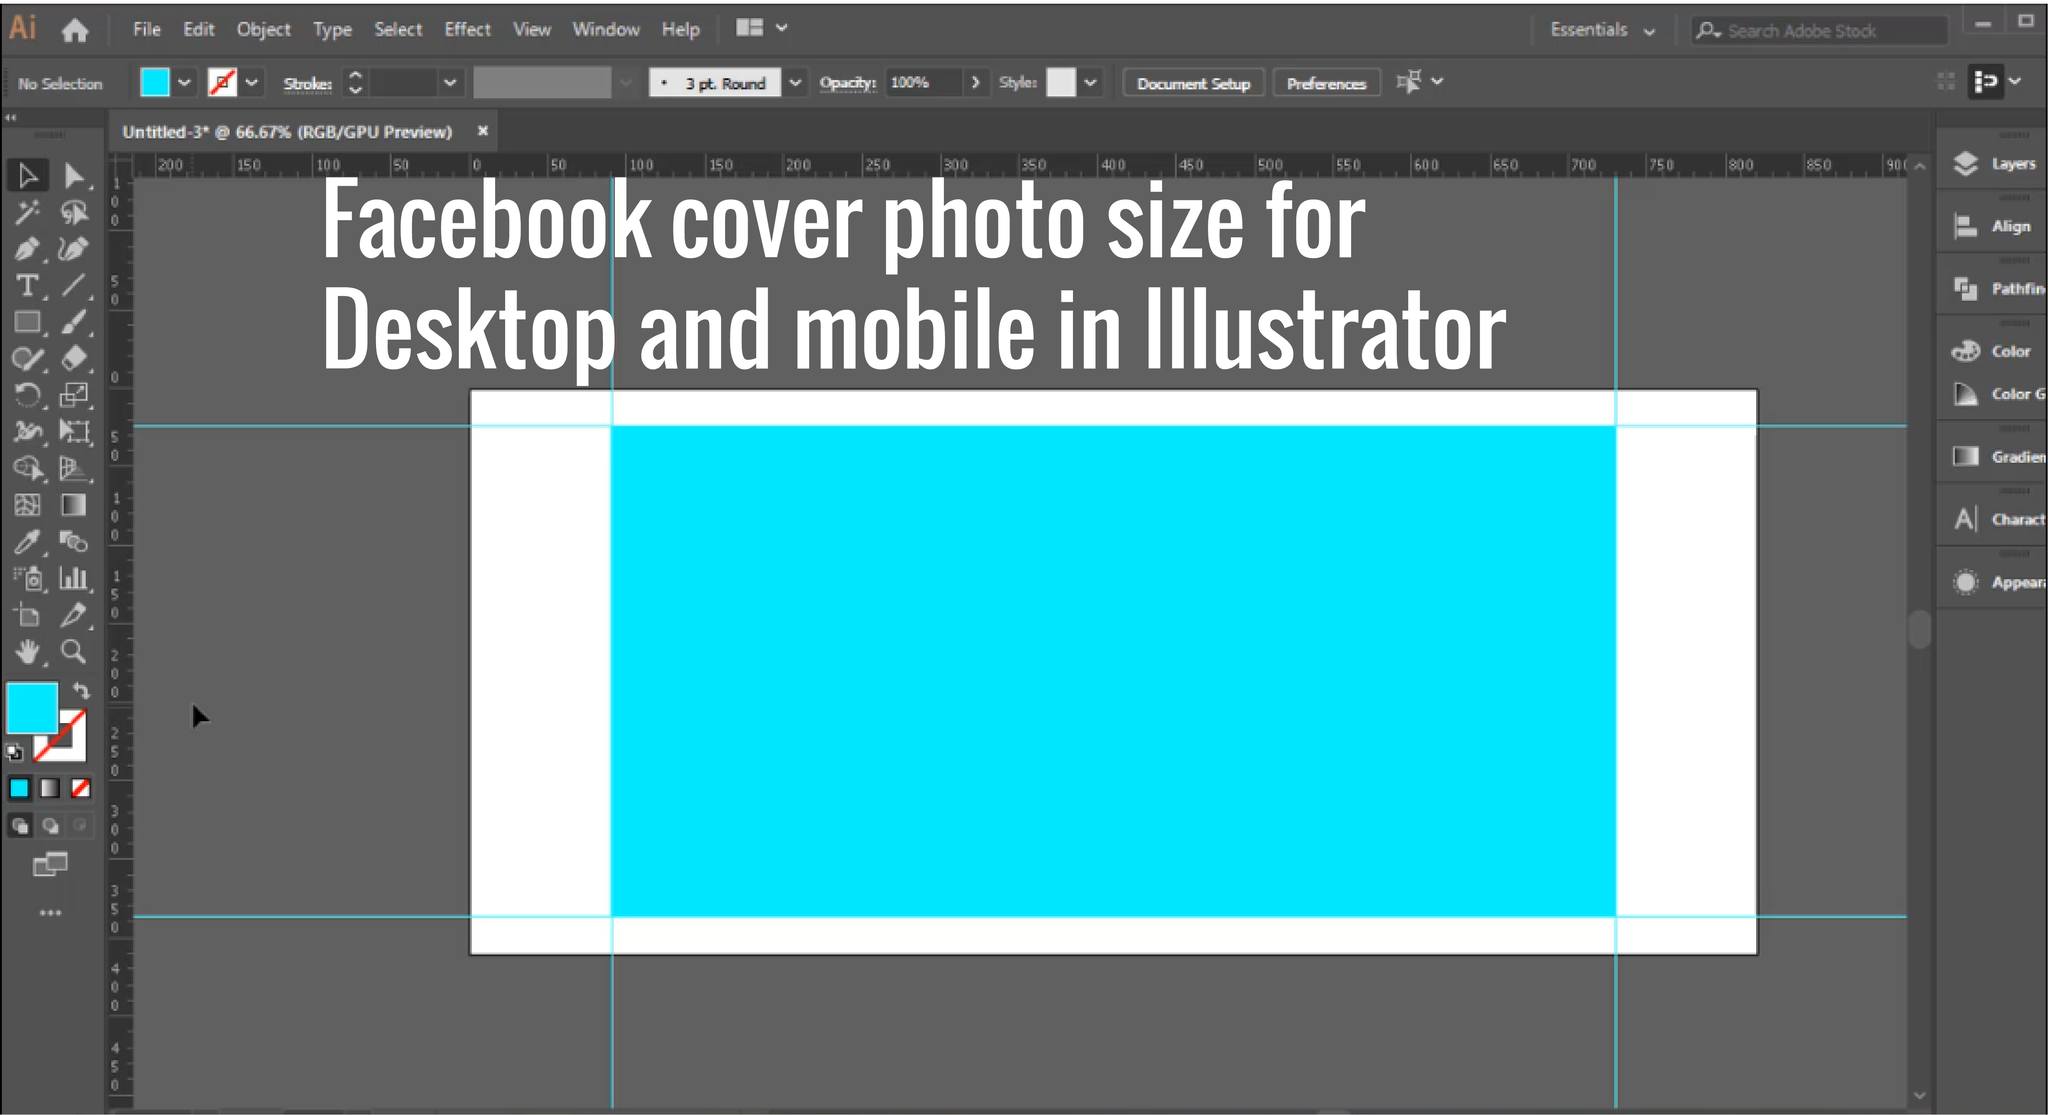Screen dimensions: 2048x1115
Task: Select the Zoom tool
Action: click(x=73, y=652)
